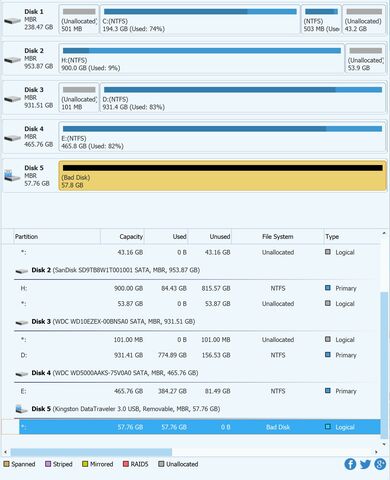The height and width of the screenshot is (480, 390).
Task: Click the horizontal scrollbar thumb
Action: tap(91, 452)
